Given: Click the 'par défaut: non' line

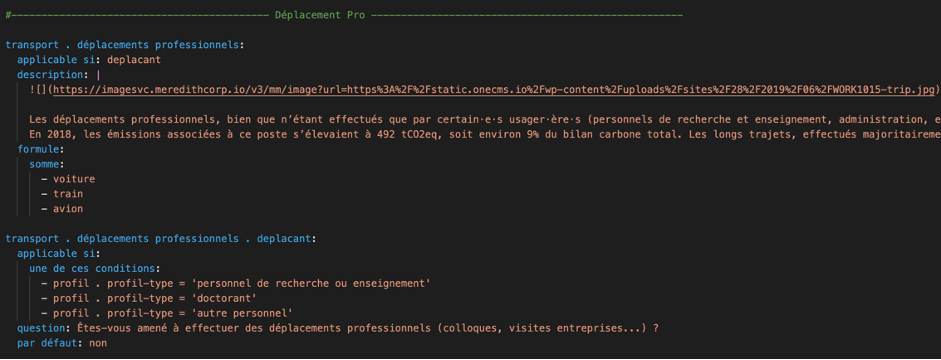Looking at the screenshot, I should click(62, 343).
